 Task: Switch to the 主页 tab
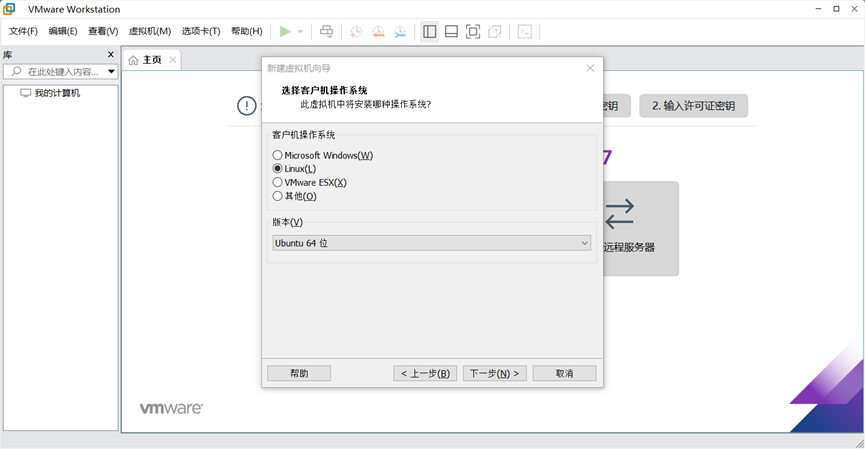click(151, 60)
